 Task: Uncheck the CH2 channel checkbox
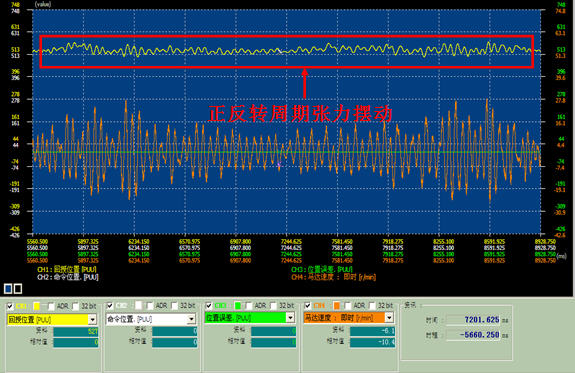point(110,306)
